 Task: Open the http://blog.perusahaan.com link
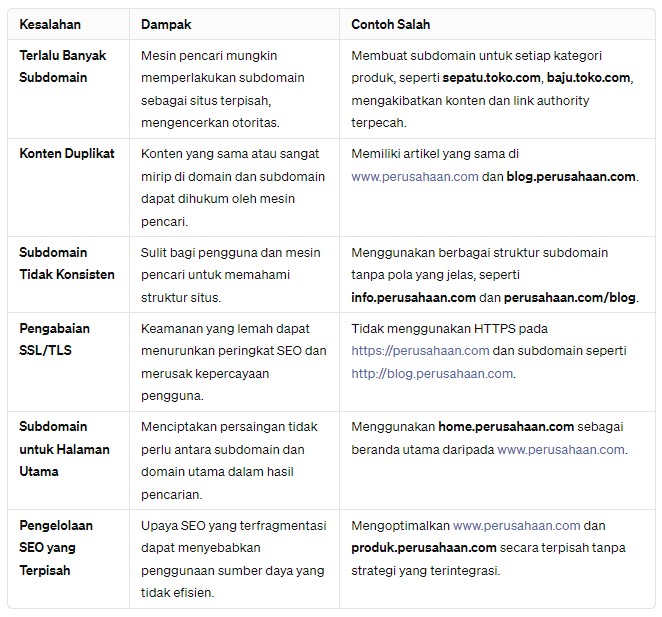tap(432, 373)
